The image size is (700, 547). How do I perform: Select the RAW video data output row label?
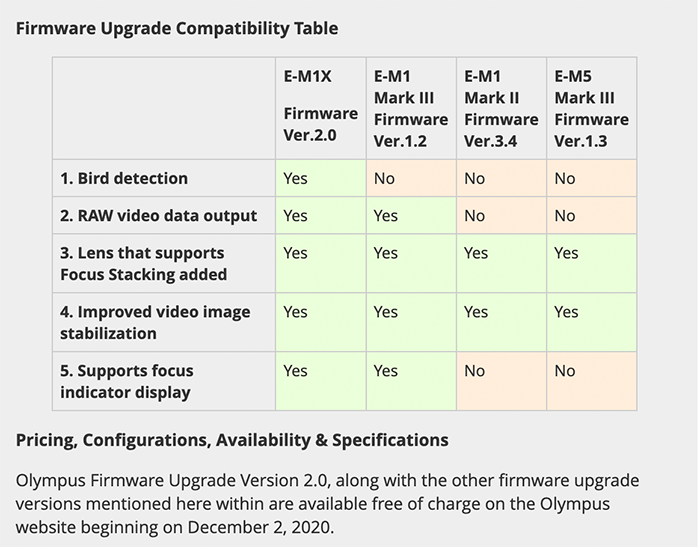tap(158, 215)
